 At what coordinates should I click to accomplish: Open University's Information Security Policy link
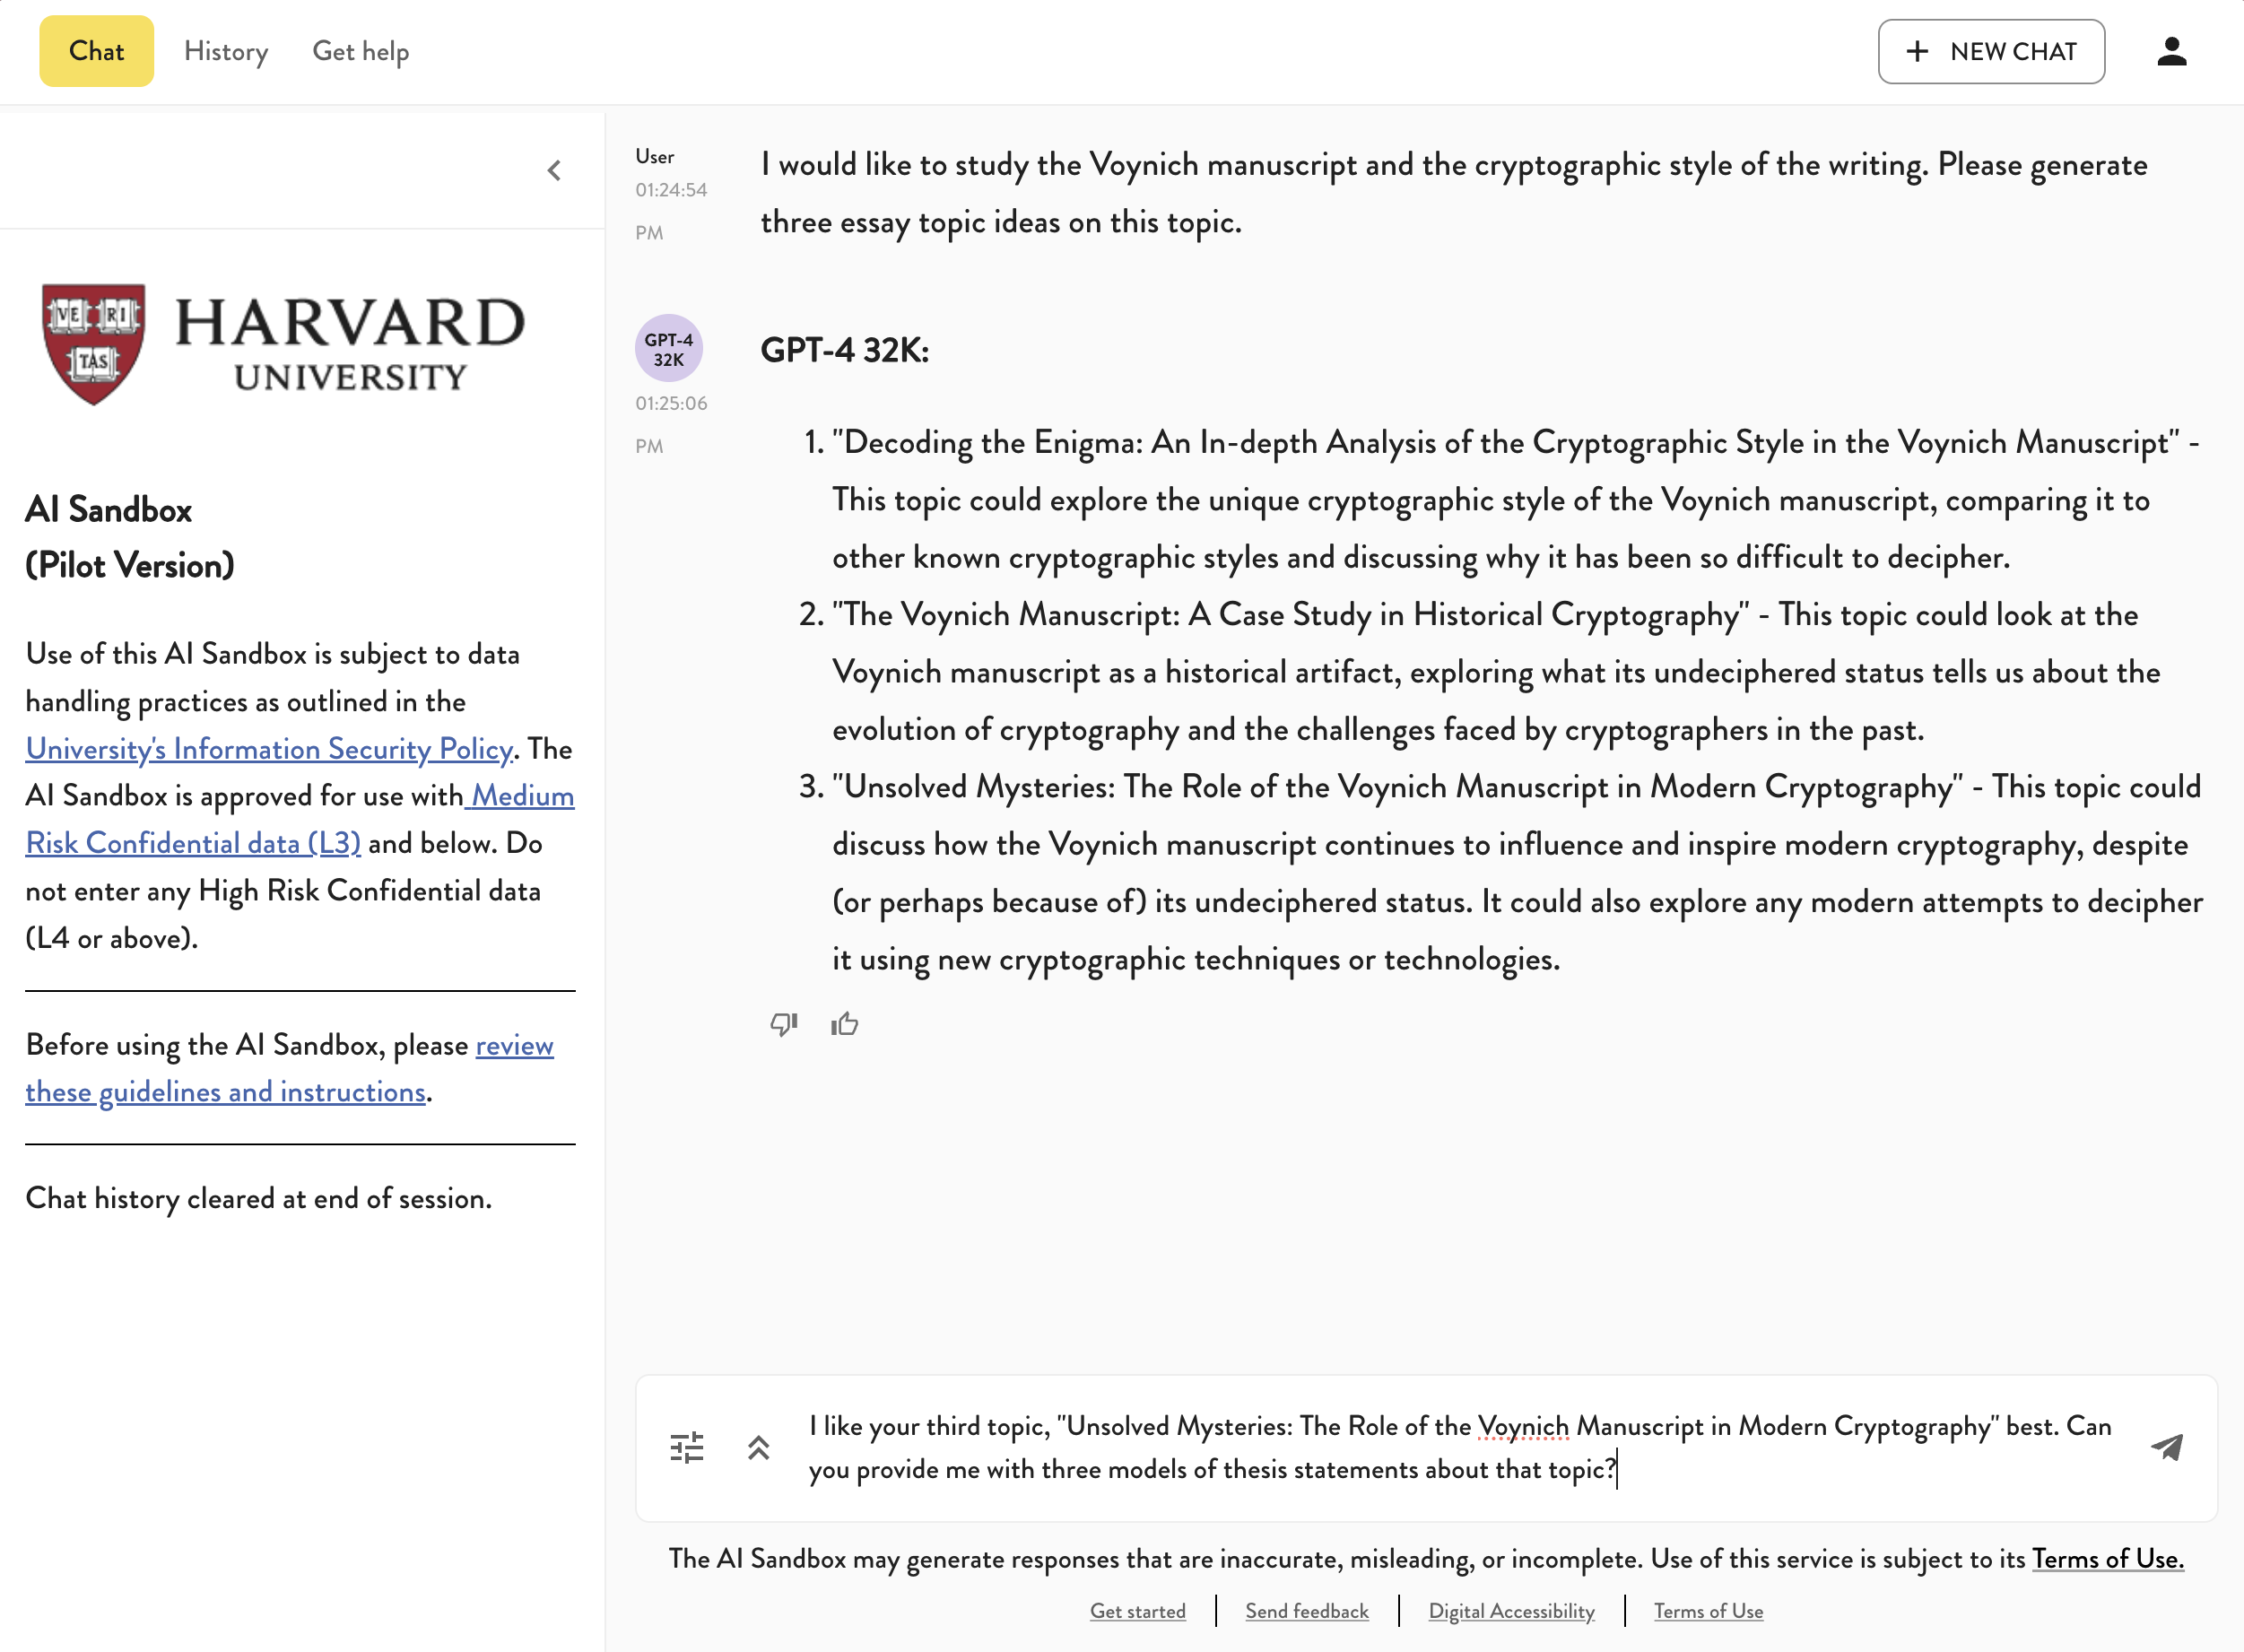(x=269, y=748)
